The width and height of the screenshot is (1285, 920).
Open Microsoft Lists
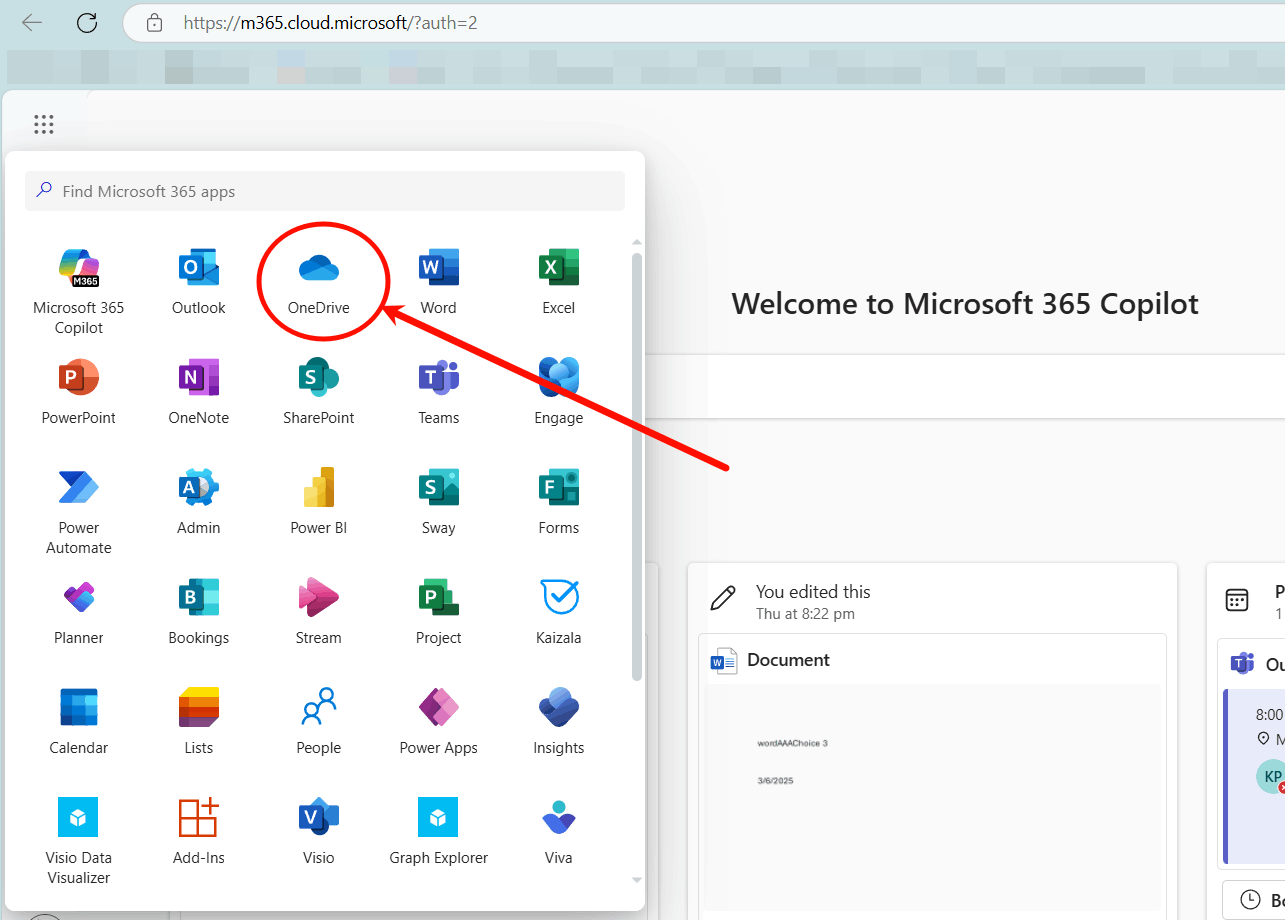point(199,720)
